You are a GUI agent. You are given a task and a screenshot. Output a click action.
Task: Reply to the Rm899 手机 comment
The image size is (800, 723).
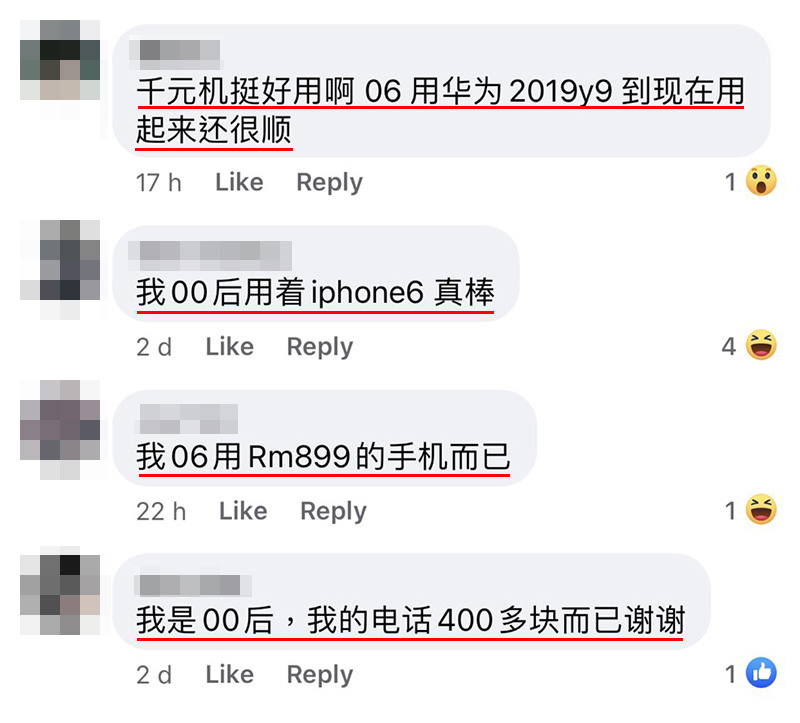click(x=333, y=511)
